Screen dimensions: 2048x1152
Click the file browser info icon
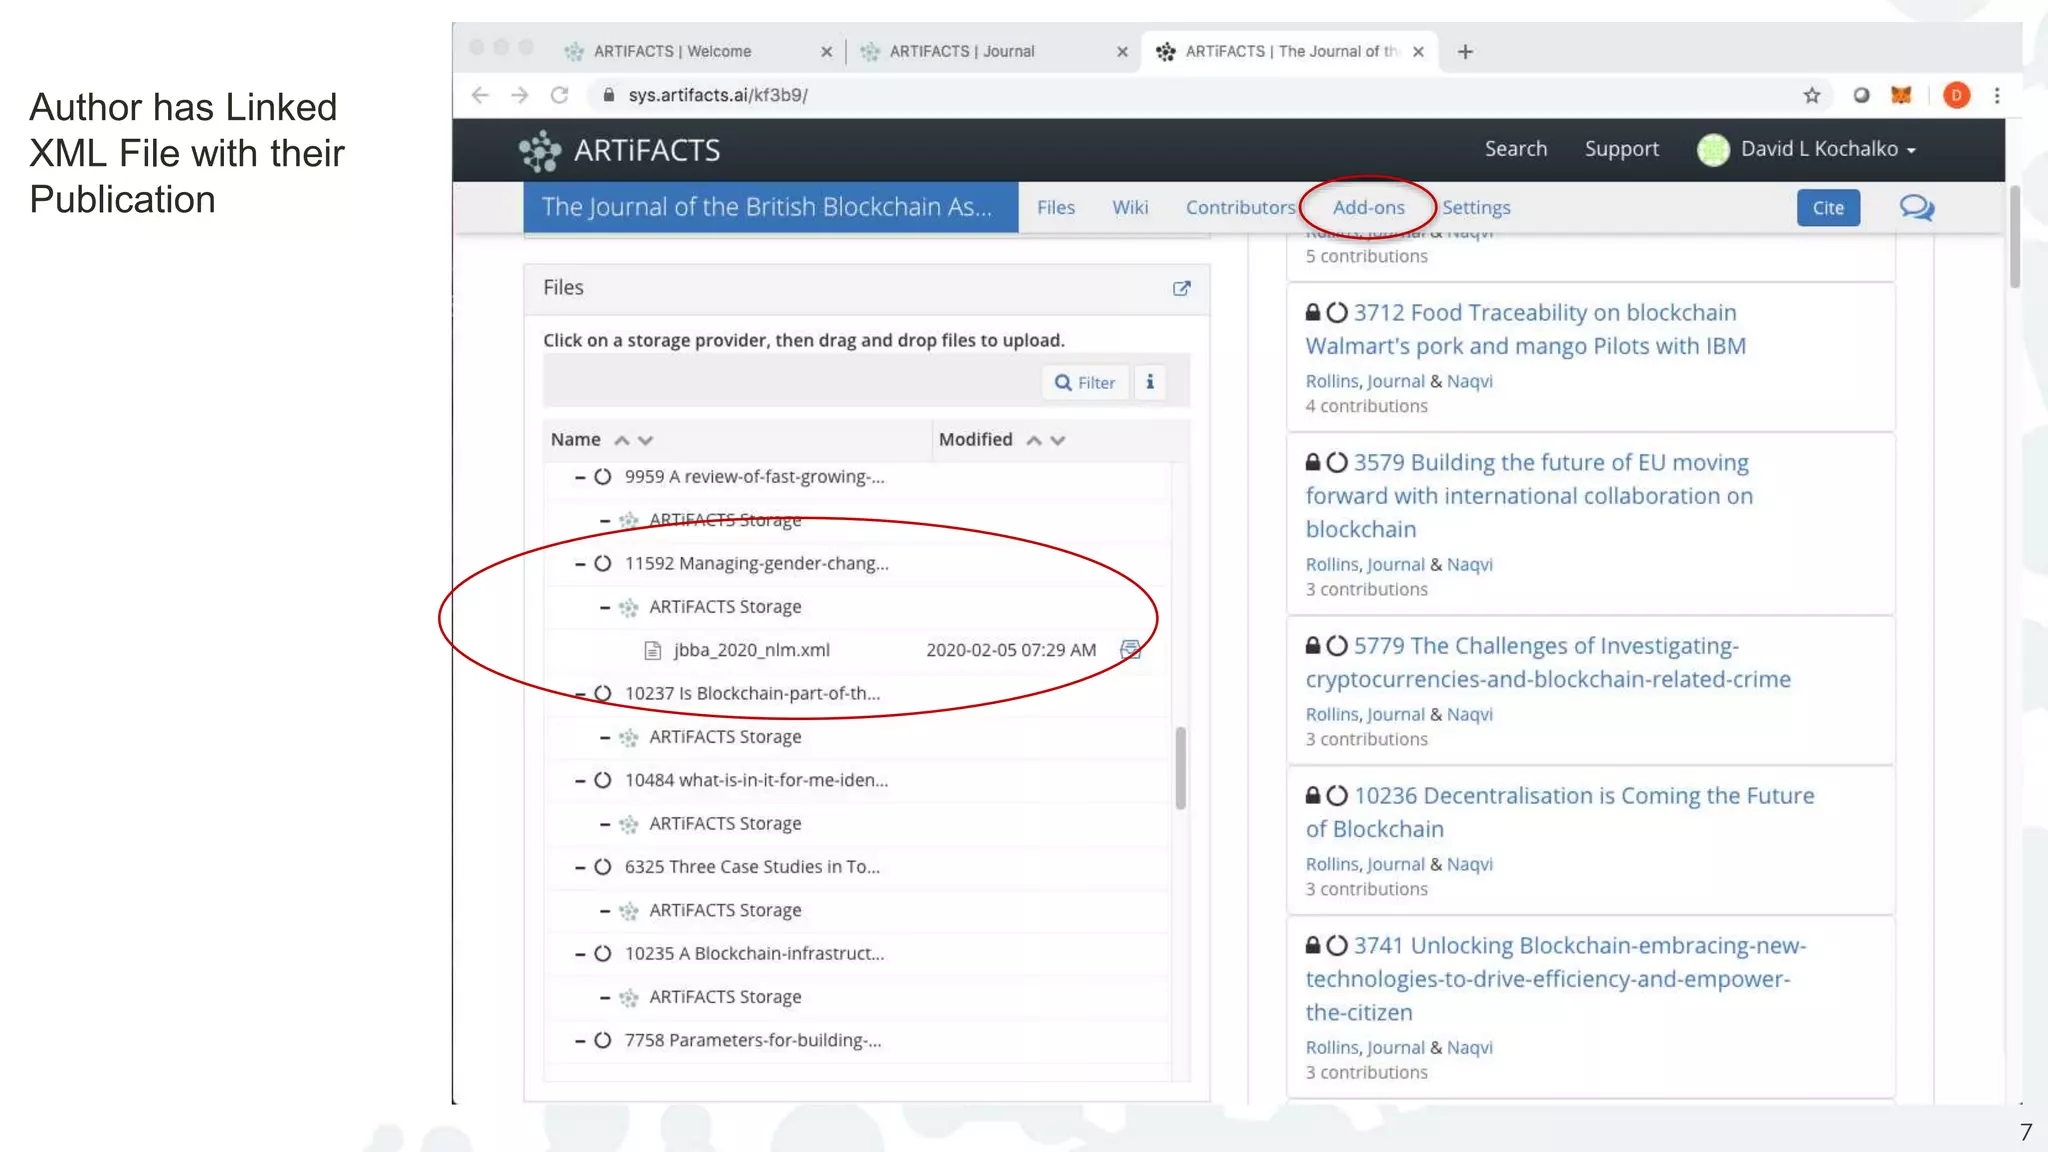pos(1150,382)
